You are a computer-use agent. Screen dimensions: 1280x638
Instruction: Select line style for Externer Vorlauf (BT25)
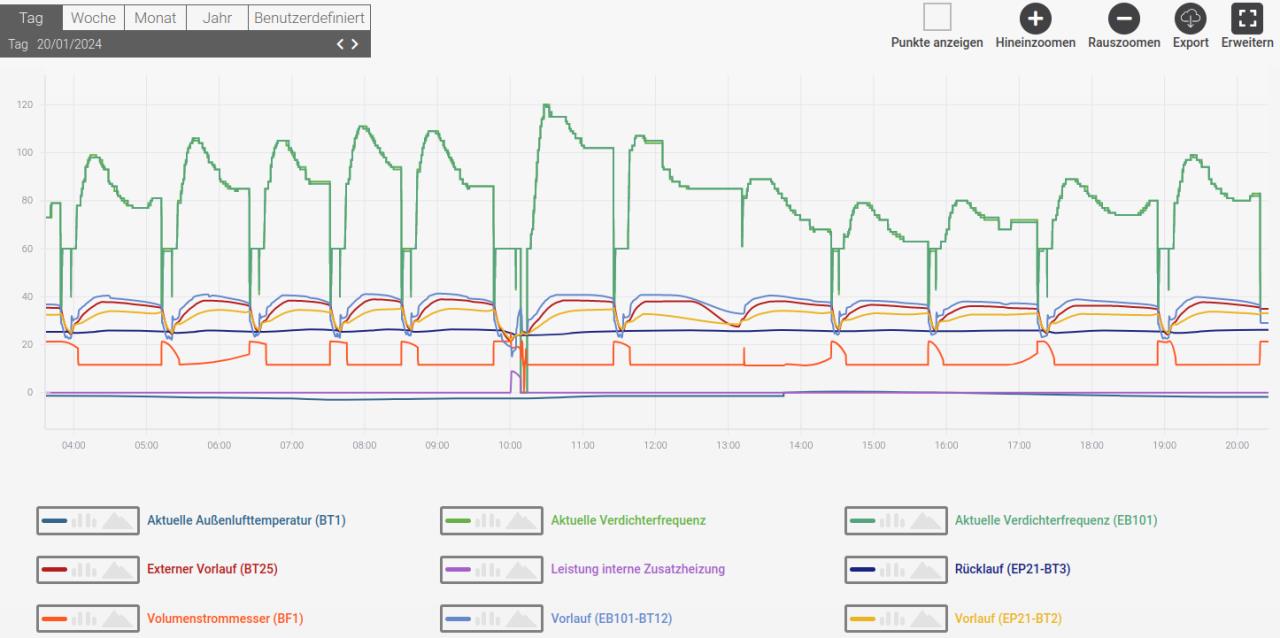click(55, 569)
